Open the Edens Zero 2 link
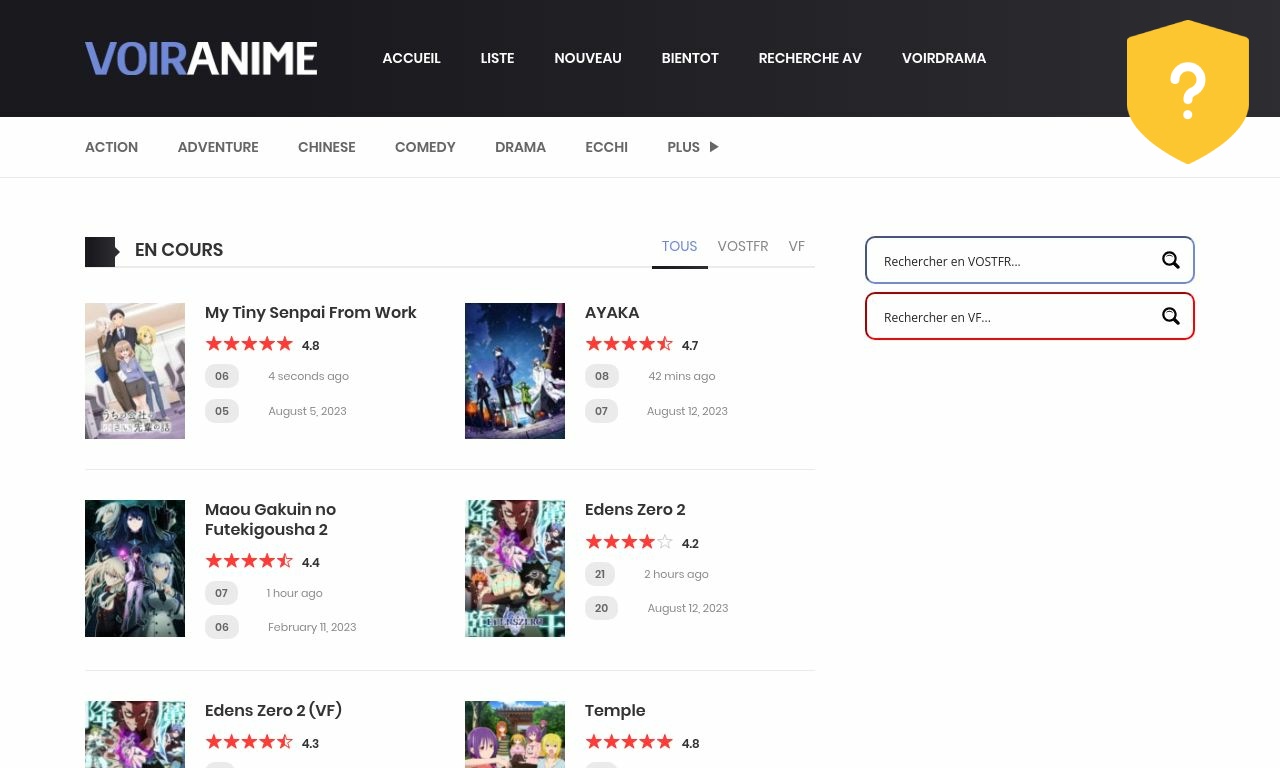This screenshot has height=768, width=1280. [x=635, y=509]
